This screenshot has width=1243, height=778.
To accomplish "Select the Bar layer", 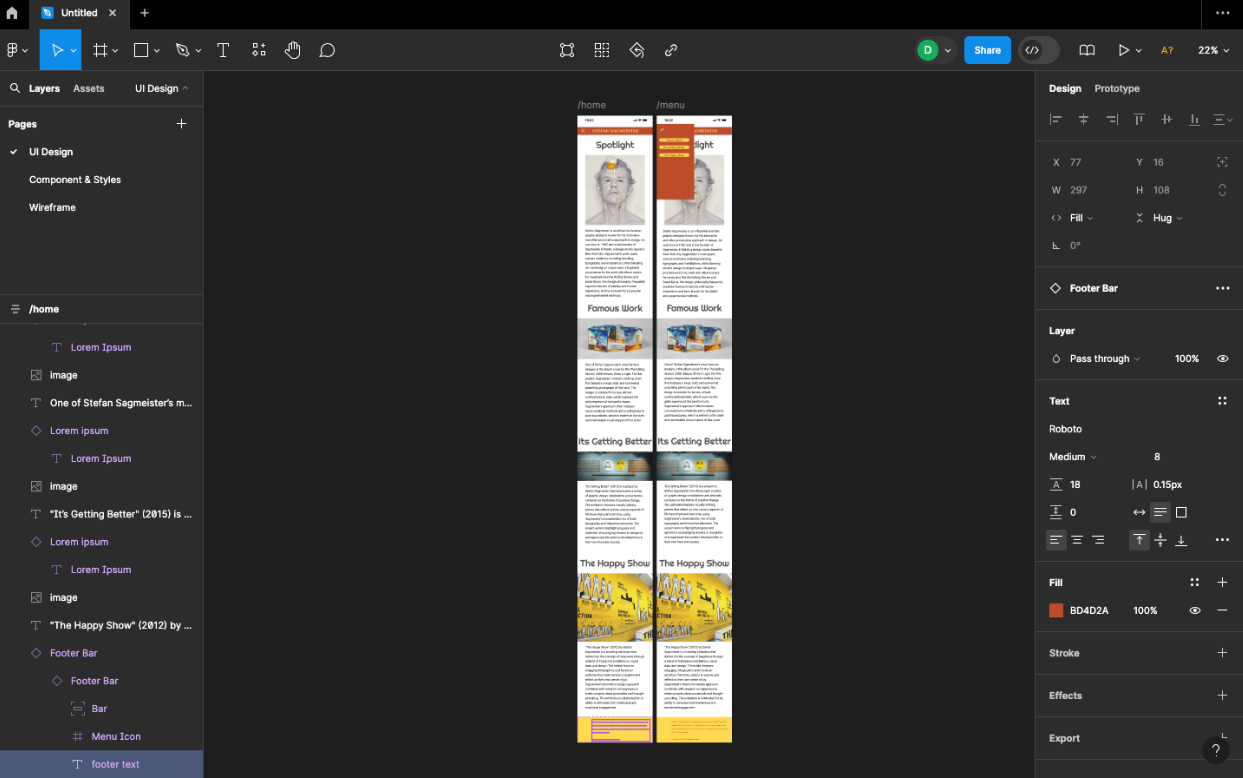I will point(101,708).
